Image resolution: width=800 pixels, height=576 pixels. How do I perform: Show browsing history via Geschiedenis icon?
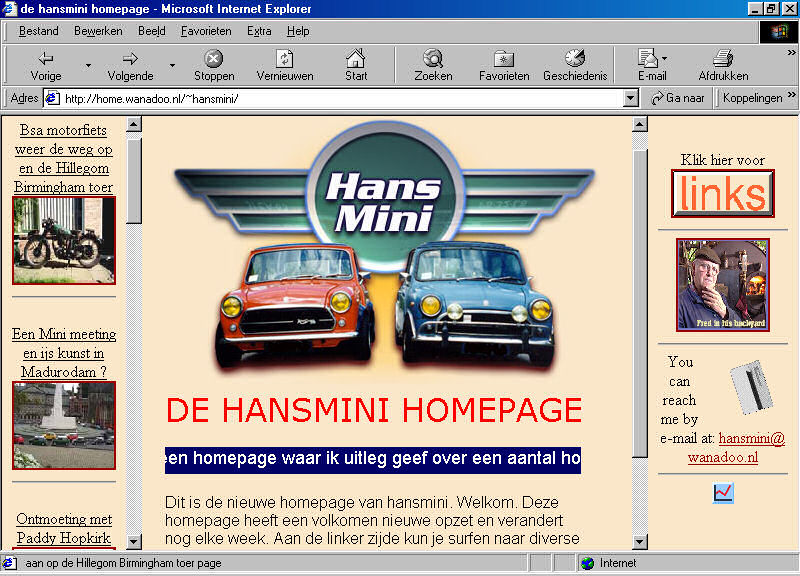(x=574, y=59)
